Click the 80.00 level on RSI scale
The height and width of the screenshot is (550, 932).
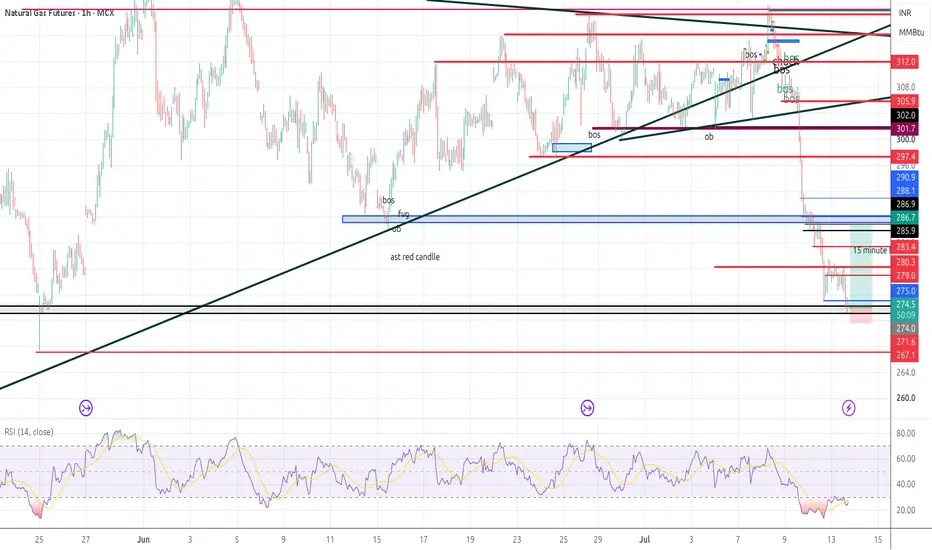tap(906, 433)
